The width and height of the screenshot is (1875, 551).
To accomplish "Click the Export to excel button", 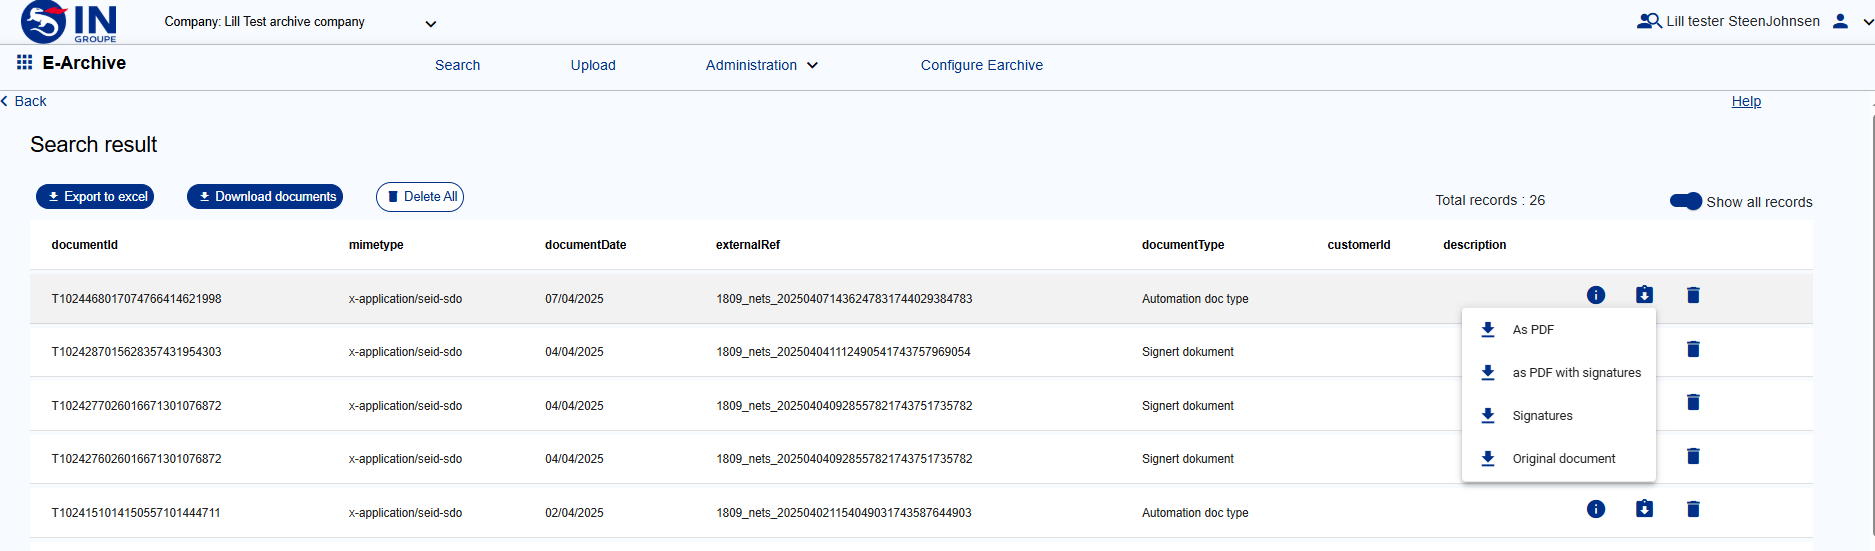I will coord(96,197).
